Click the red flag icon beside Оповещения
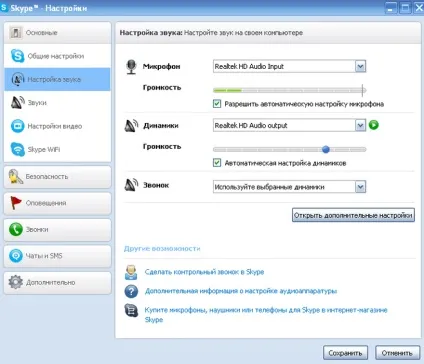This screenshot has width=424, height=364. pyautogui.click(x=16, y=203)
